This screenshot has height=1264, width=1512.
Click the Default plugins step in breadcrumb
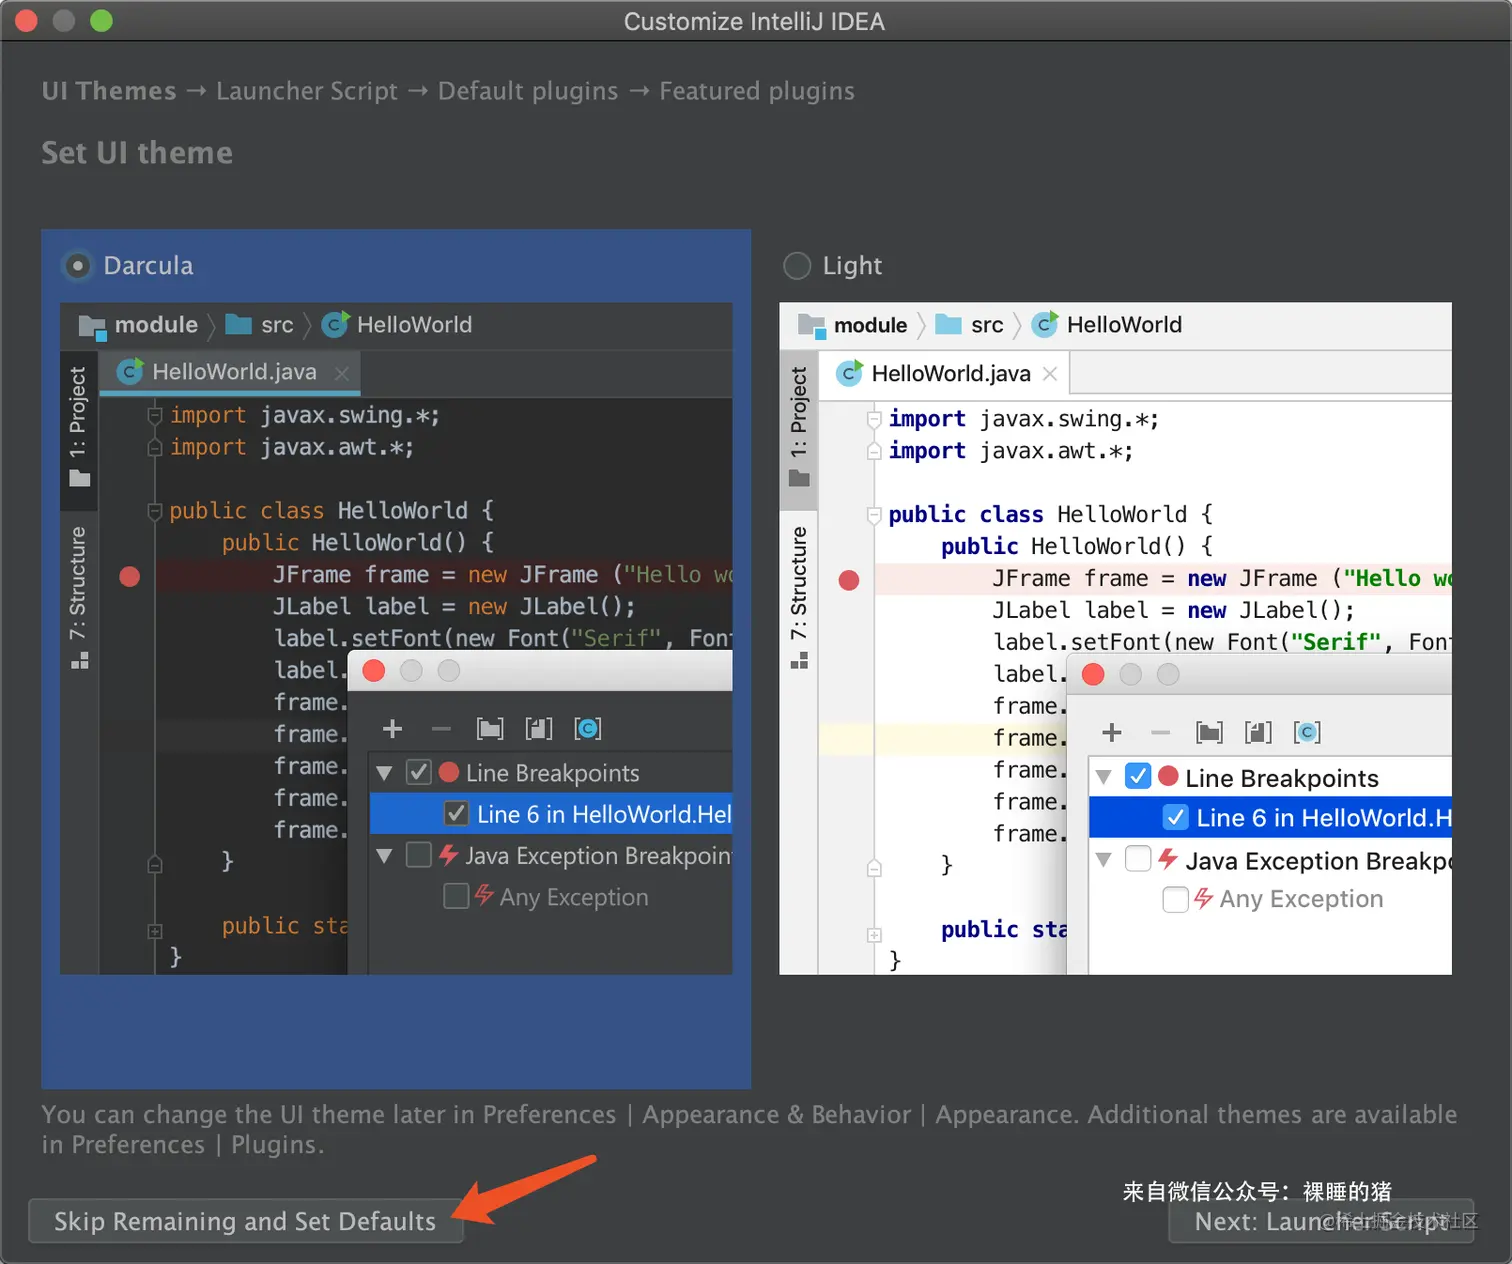(528, 91)
